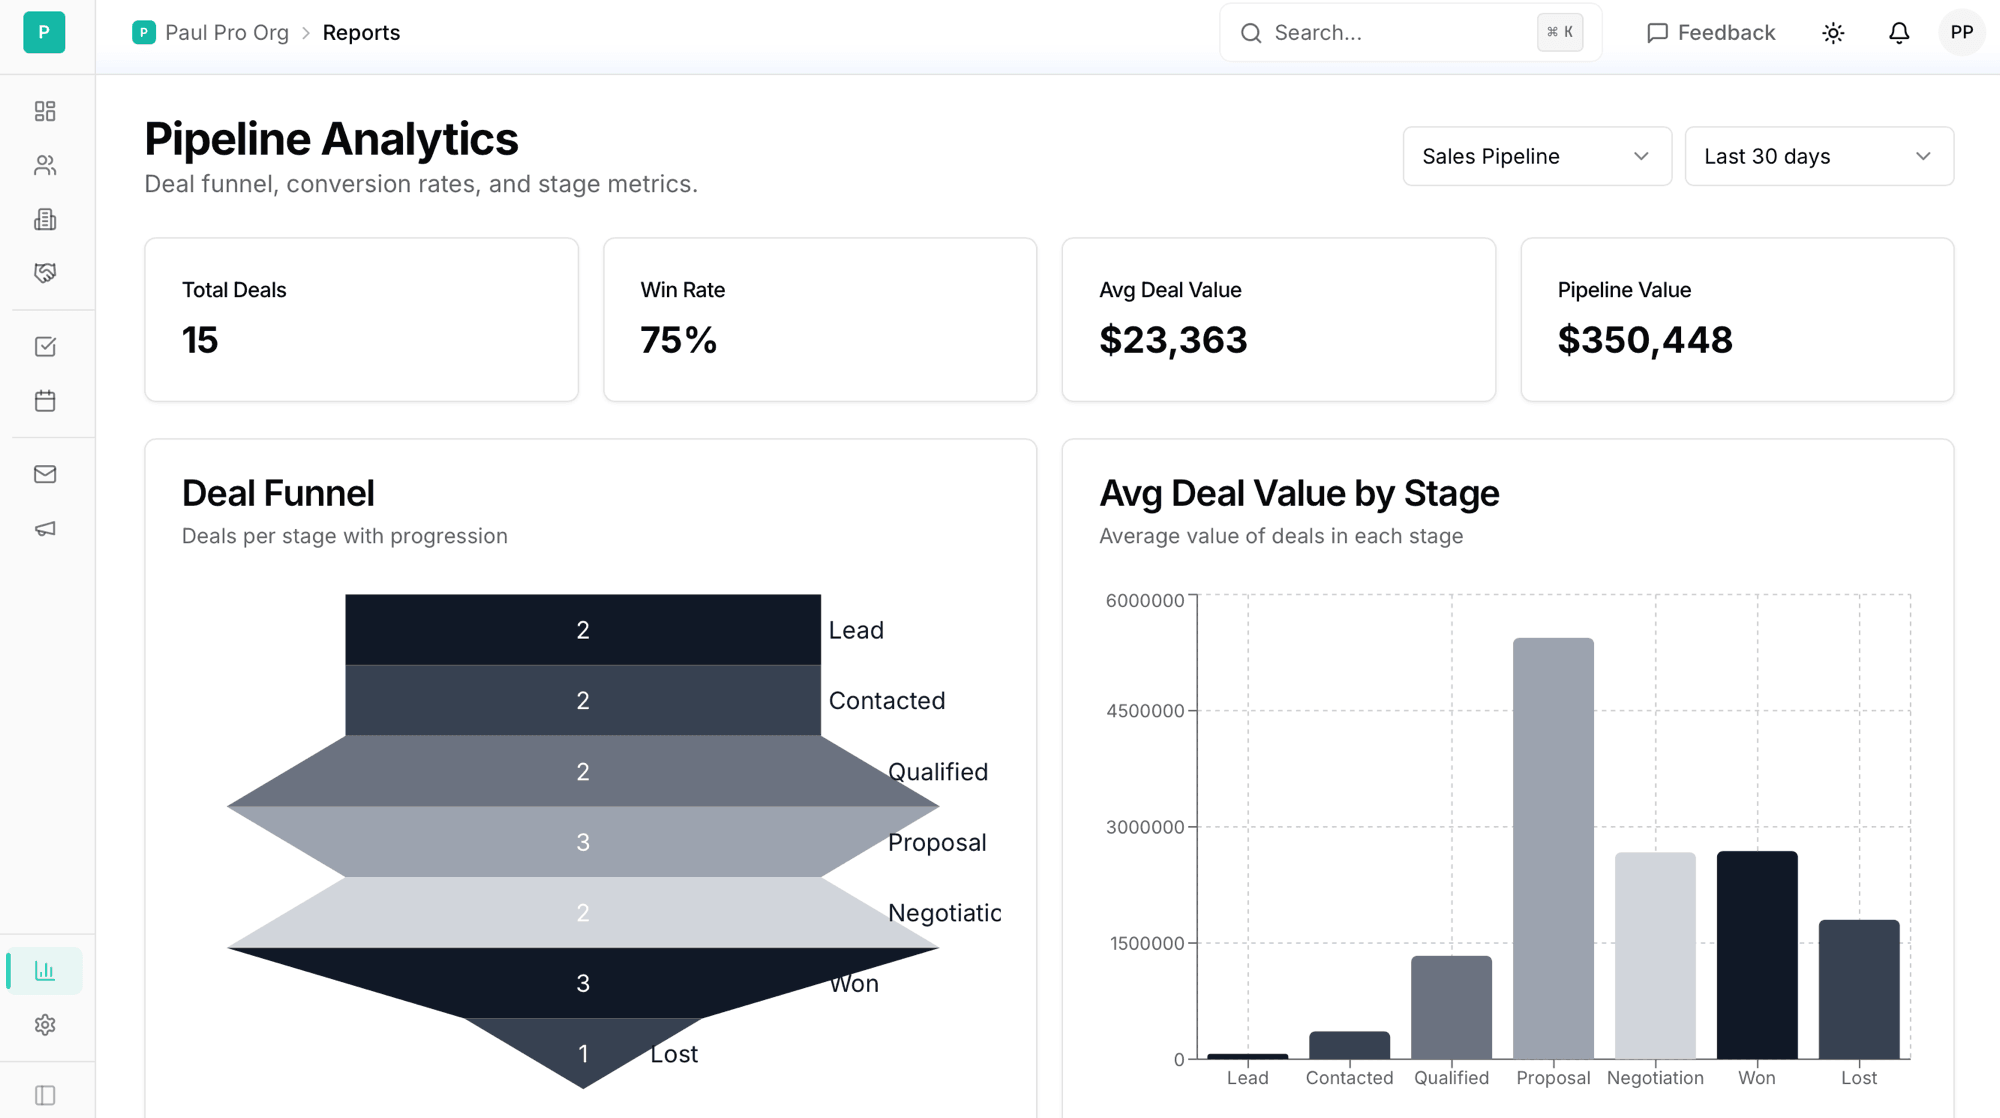2000x1118 pixels.
Task: Open the calendar icon in sidebar
Action: [x=45, y=401]
